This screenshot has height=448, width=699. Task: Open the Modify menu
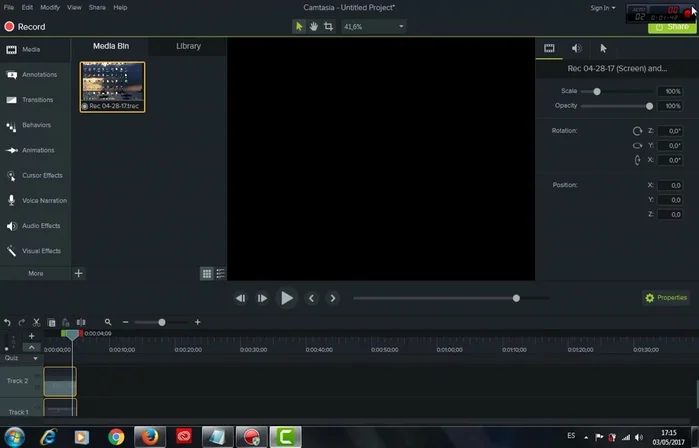coord(50,7)
